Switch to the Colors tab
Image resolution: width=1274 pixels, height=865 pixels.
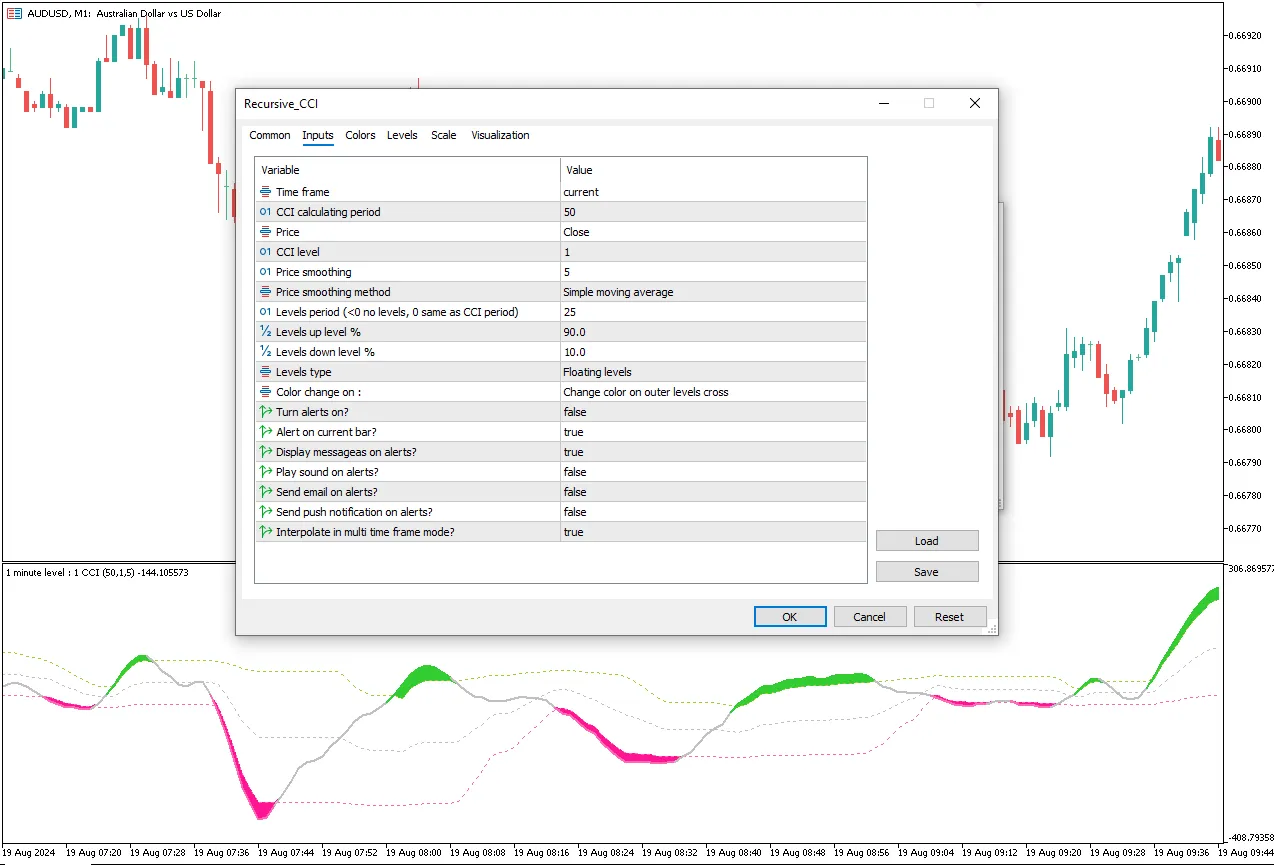[x=360, y=135]
